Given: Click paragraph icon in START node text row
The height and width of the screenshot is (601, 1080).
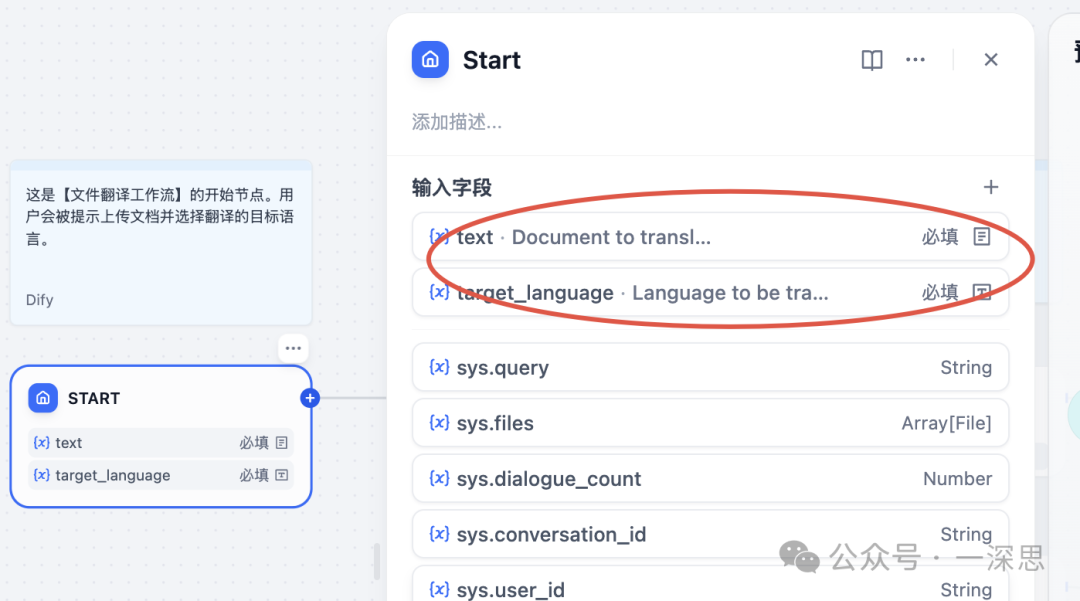Looking at the screenshot, I should tap(282, 443).
